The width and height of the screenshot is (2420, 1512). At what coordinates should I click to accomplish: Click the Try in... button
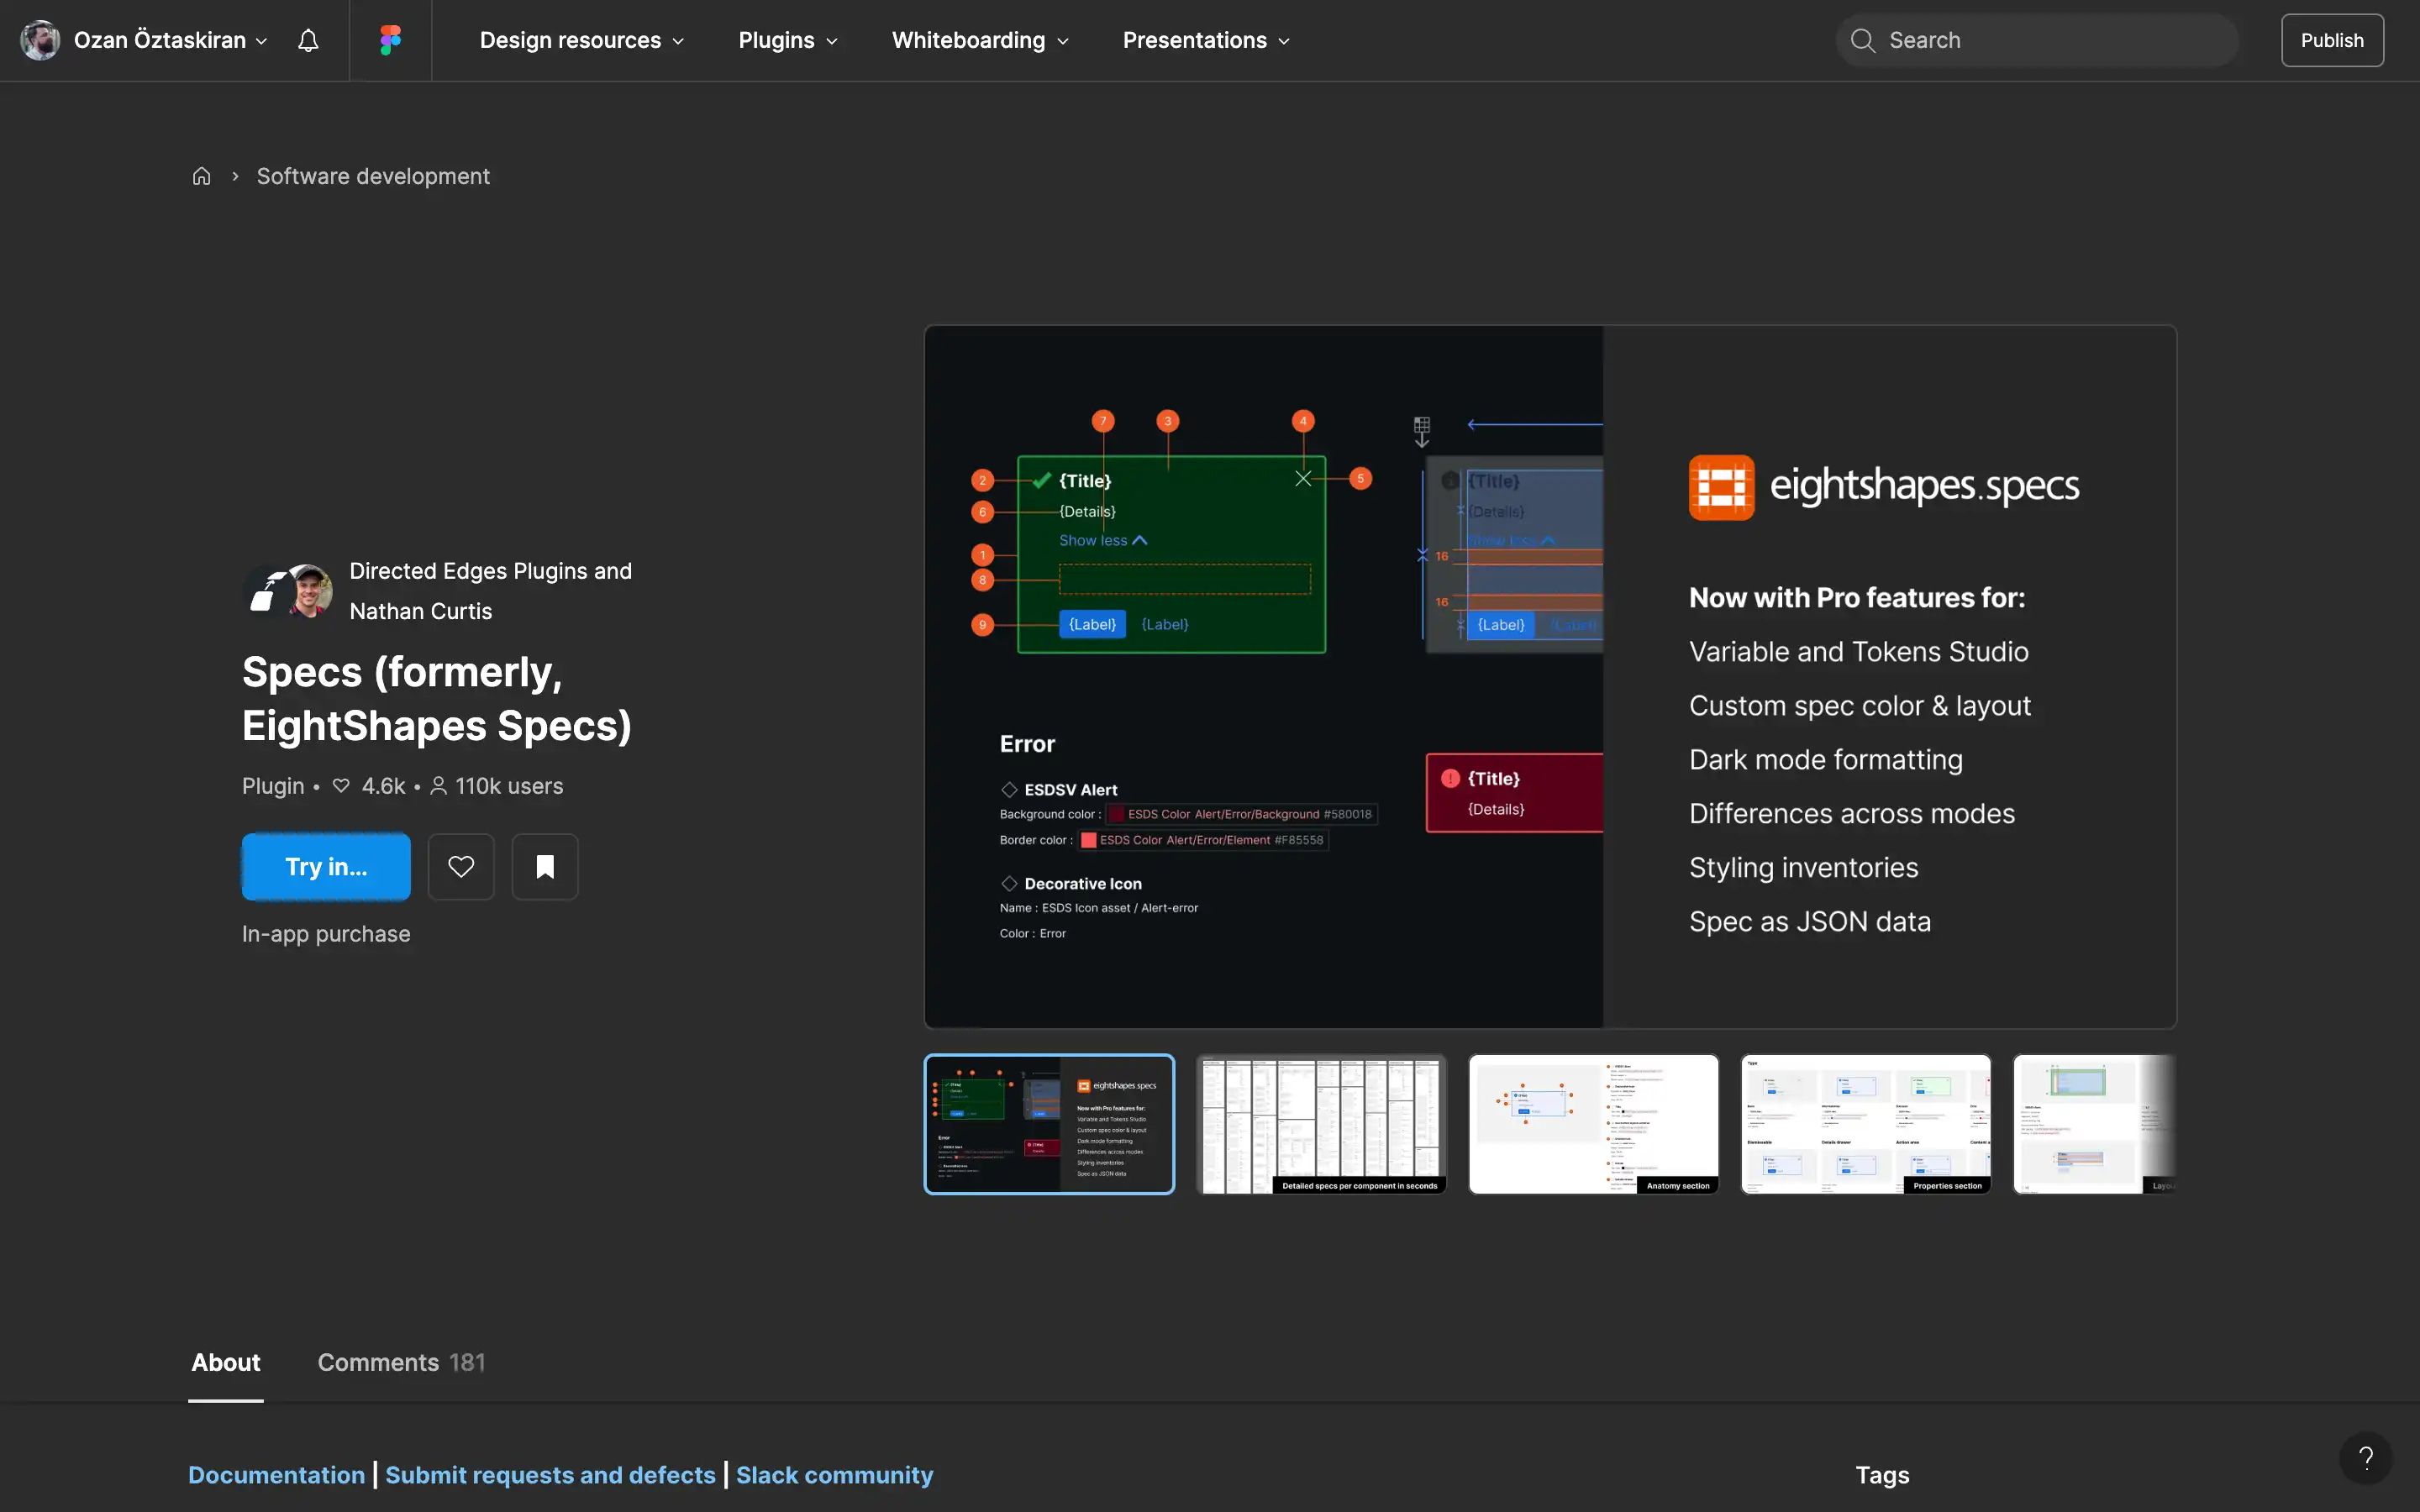(x=326, y=866)
